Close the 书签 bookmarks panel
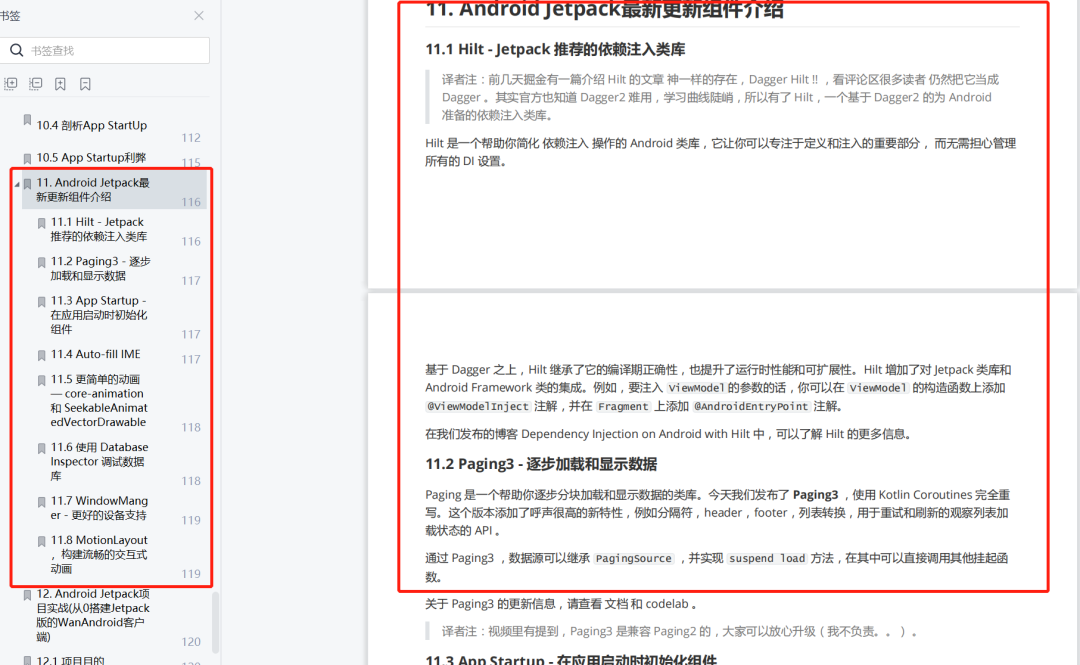 (198, 15)
